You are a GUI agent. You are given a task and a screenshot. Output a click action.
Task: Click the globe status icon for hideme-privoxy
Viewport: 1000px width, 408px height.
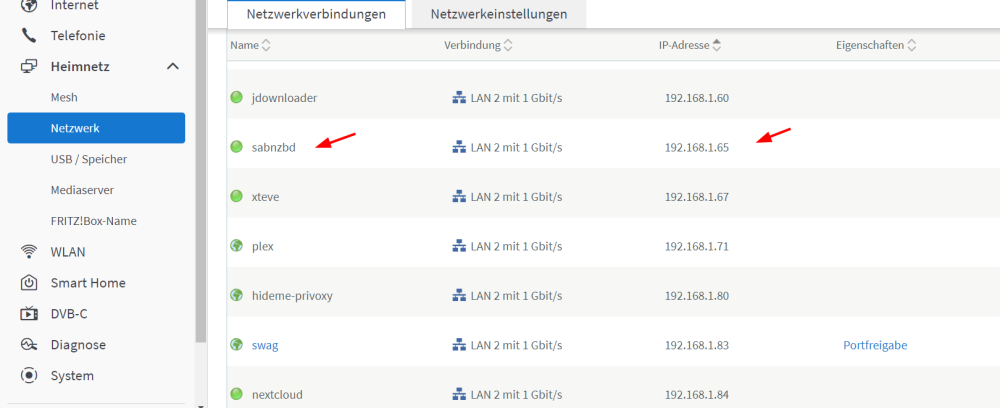237,295
